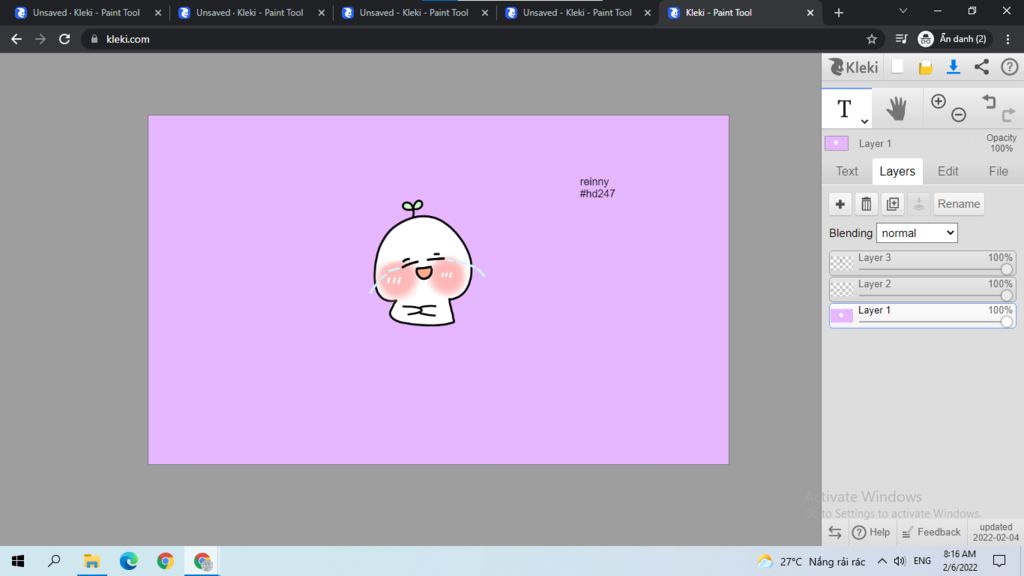
Task: Switch to the File tab
Action: click(x=998, y=171)
